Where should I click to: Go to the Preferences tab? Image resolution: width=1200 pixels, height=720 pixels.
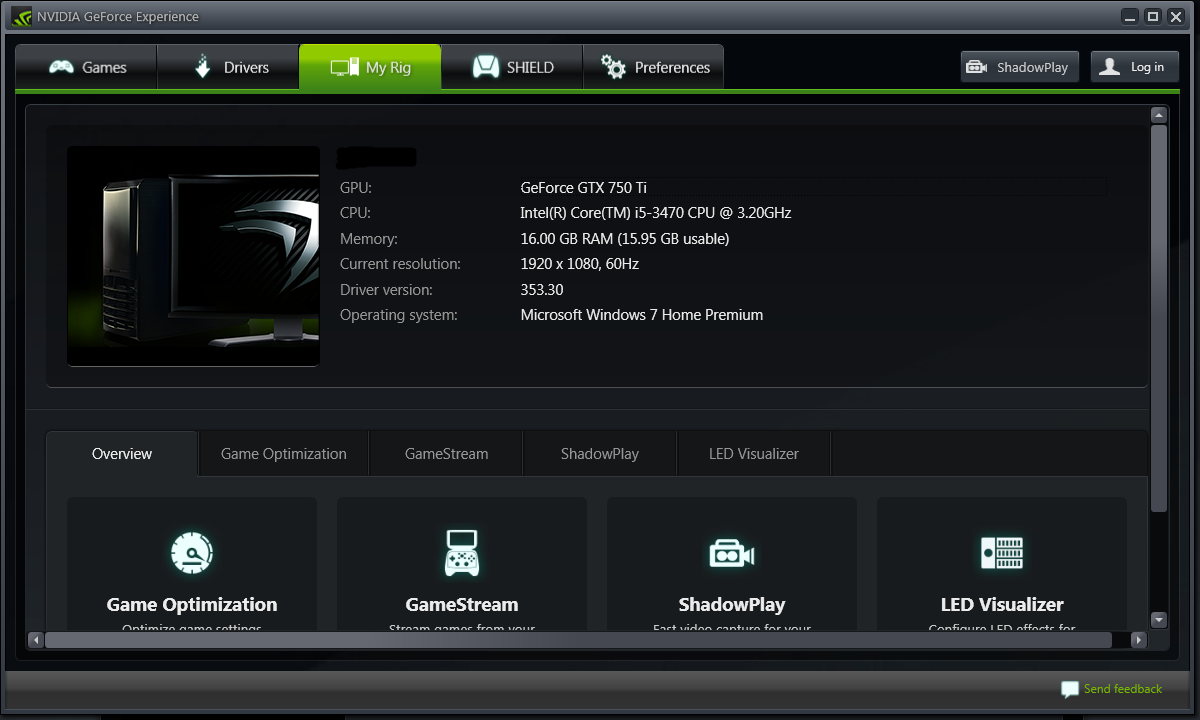(x=653, y=67)
